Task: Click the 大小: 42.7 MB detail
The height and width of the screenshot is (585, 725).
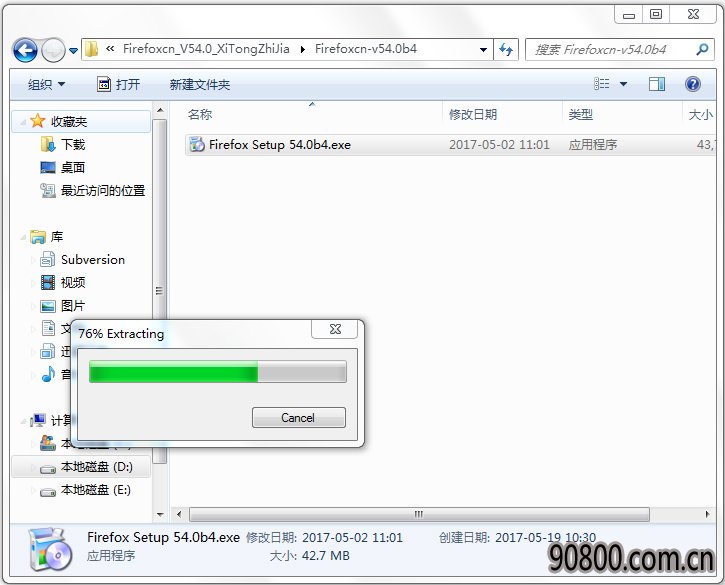Action: click(310, 555)
